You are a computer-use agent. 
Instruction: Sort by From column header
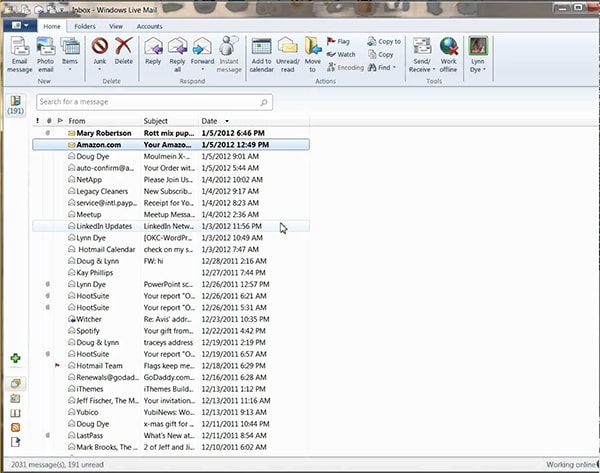click(103, 121)
